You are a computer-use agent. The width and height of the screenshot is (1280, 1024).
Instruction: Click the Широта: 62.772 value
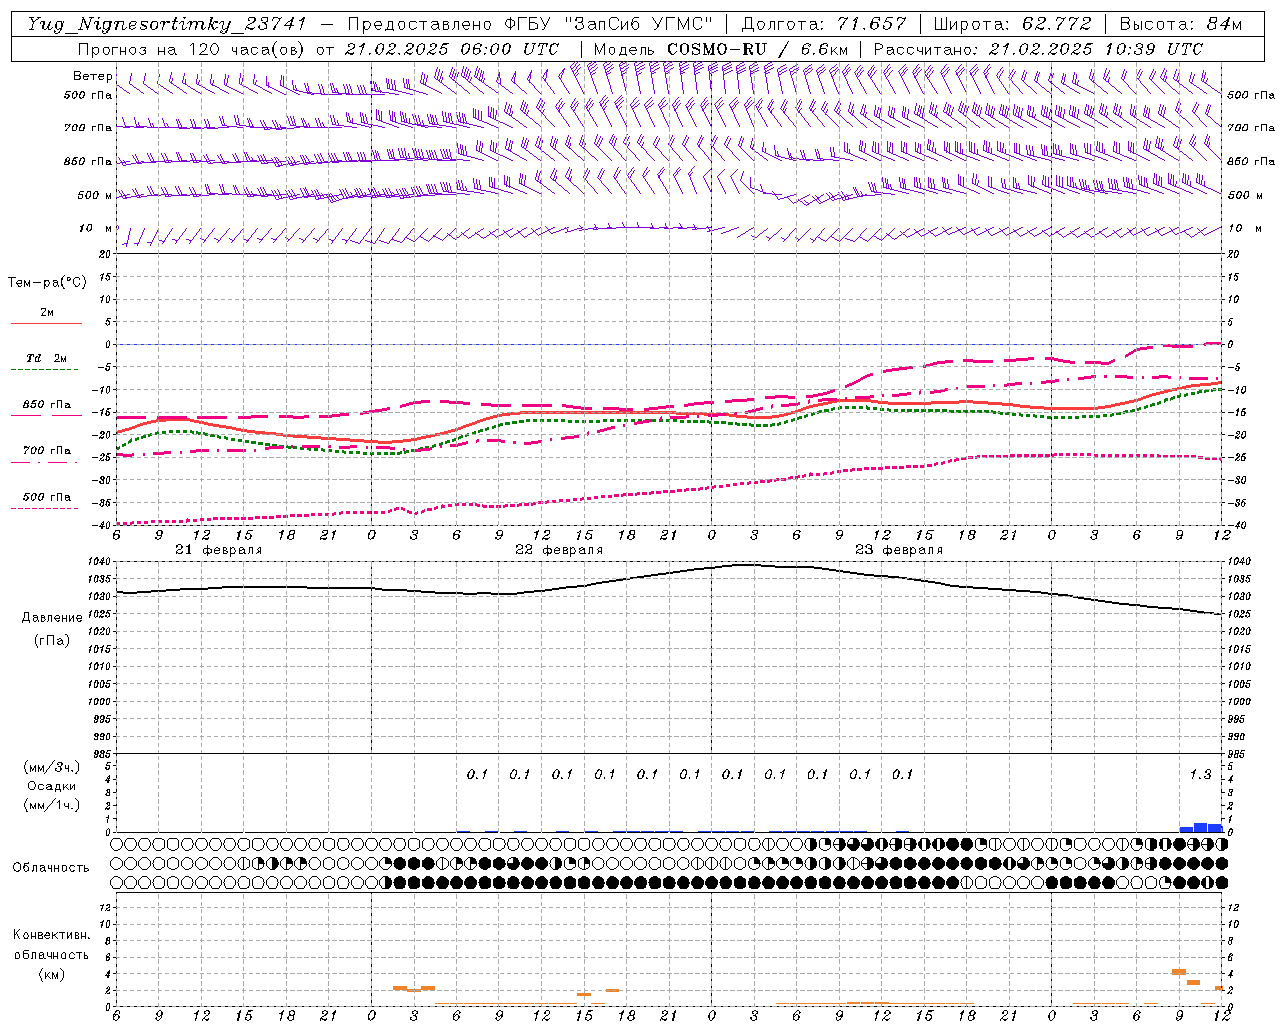pos(1012,24)
